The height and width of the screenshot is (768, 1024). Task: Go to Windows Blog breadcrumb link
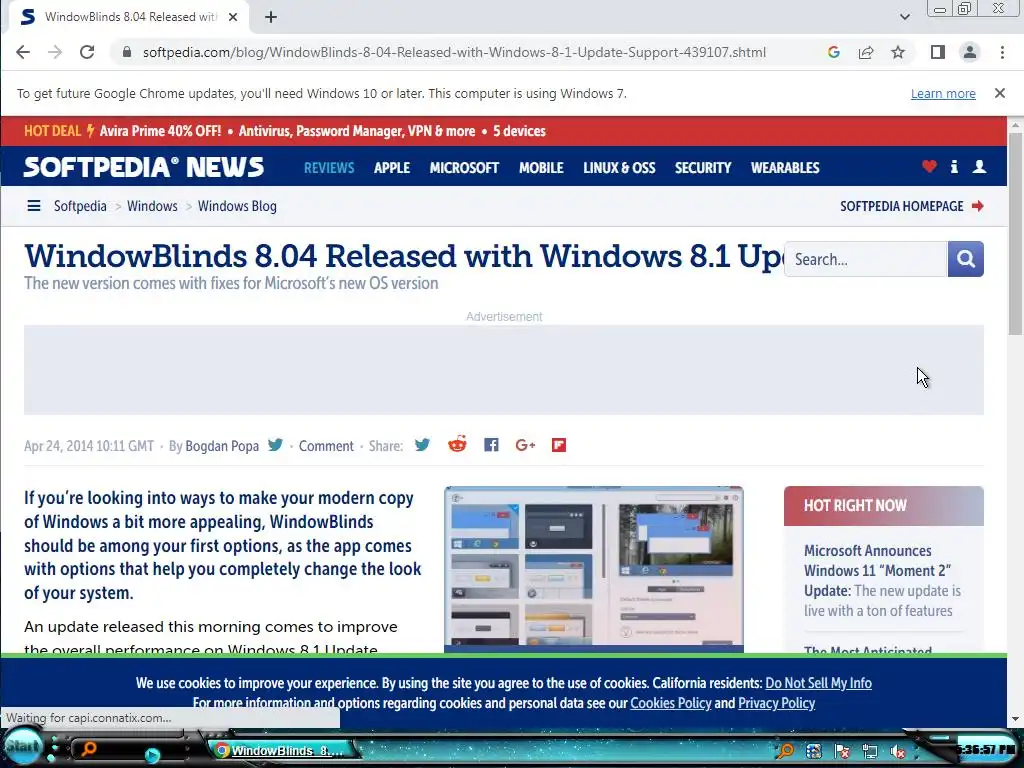(237, 206)
